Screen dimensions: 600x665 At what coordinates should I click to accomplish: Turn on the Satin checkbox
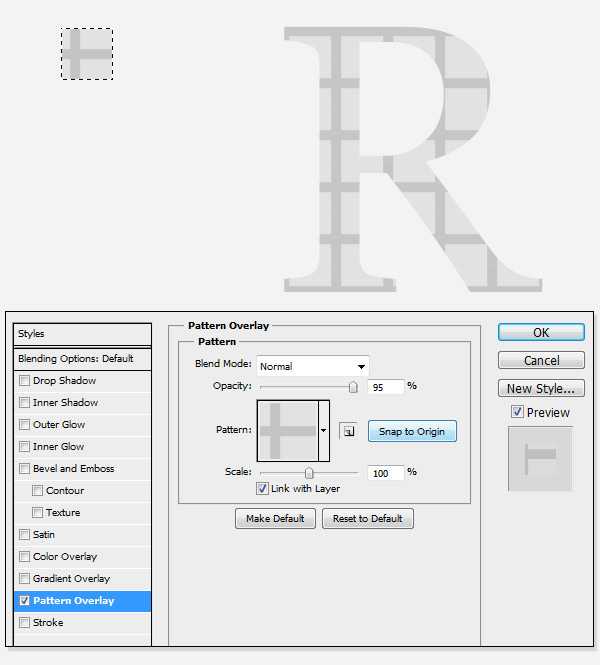coord(25,535)
